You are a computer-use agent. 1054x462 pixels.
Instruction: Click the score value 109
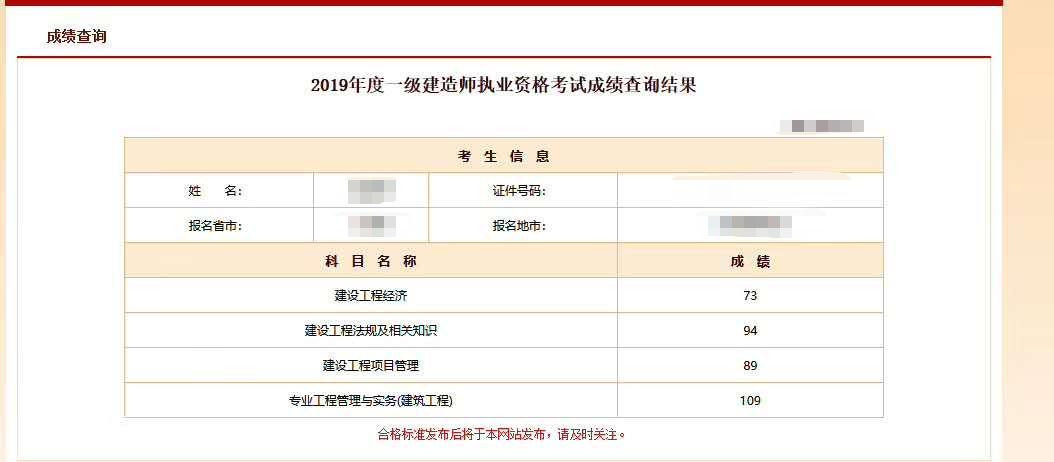[750, 400]
